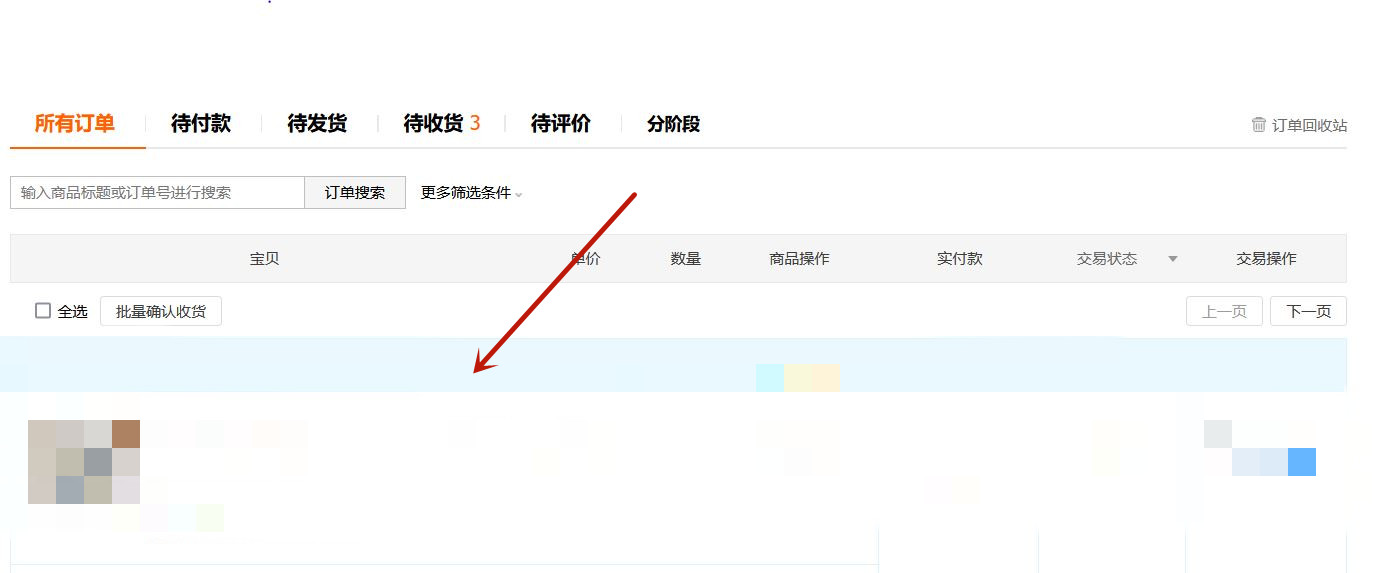Click the 商品操作 column header
The width and height of the screenshot is (1376, 573).
pos(799,259)
